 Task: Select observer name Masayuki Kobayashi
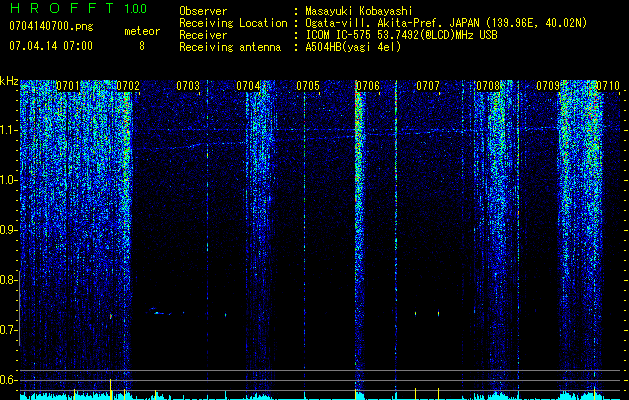pos(359,11)
